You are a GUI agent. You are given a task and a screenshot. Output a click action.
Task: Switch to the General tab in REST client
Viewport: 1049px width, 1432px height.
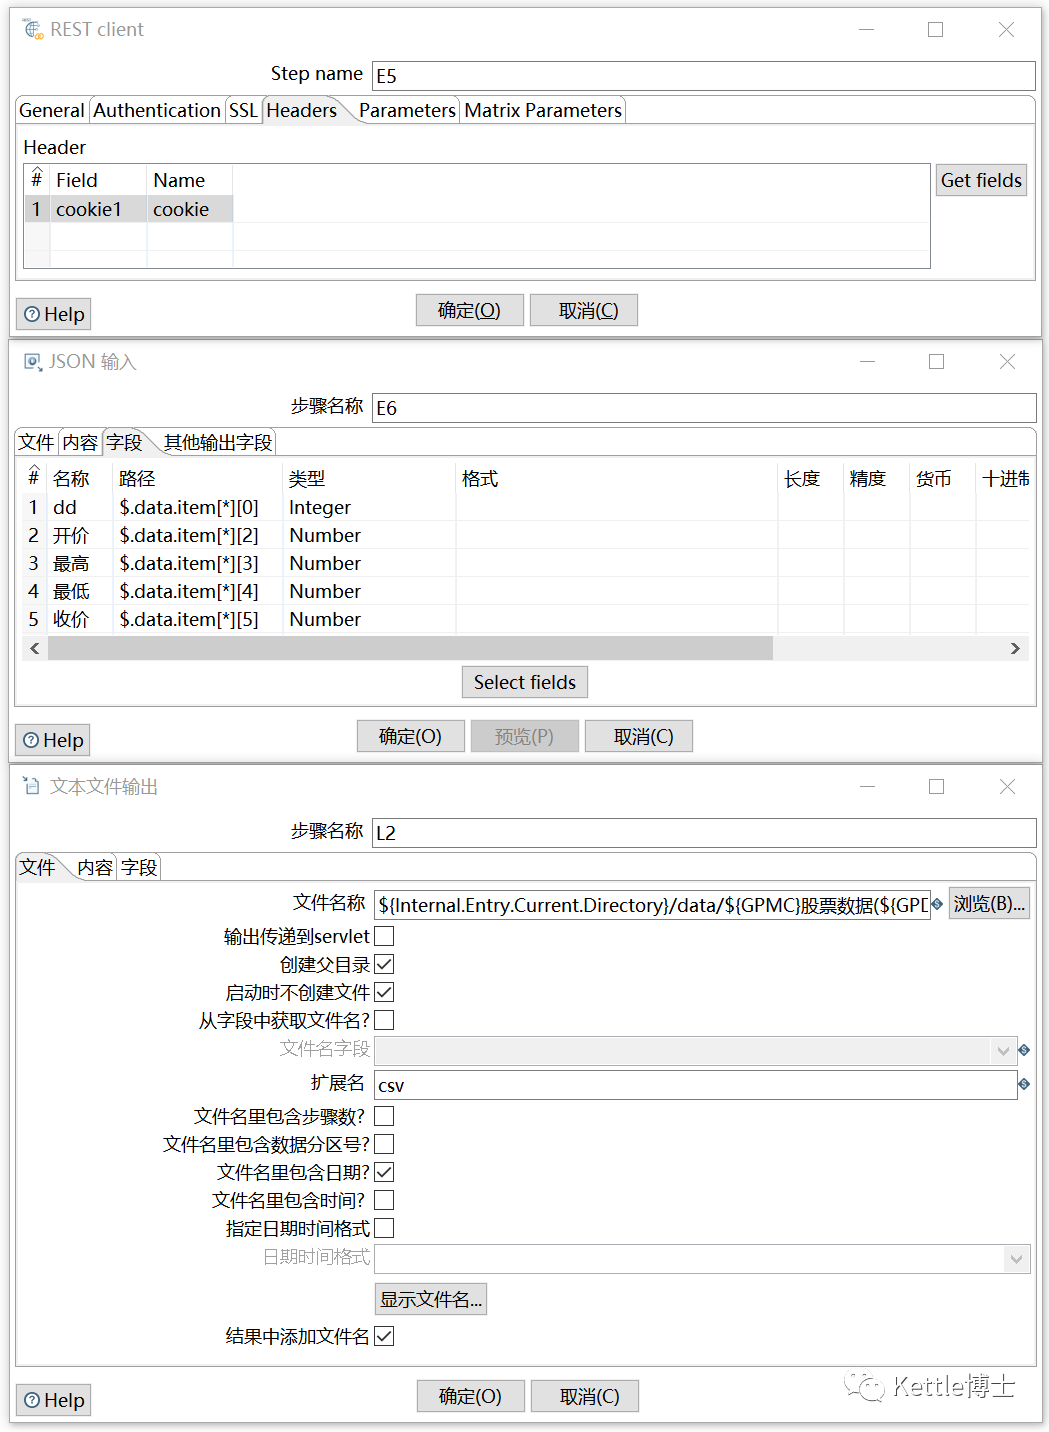(52, 110)
